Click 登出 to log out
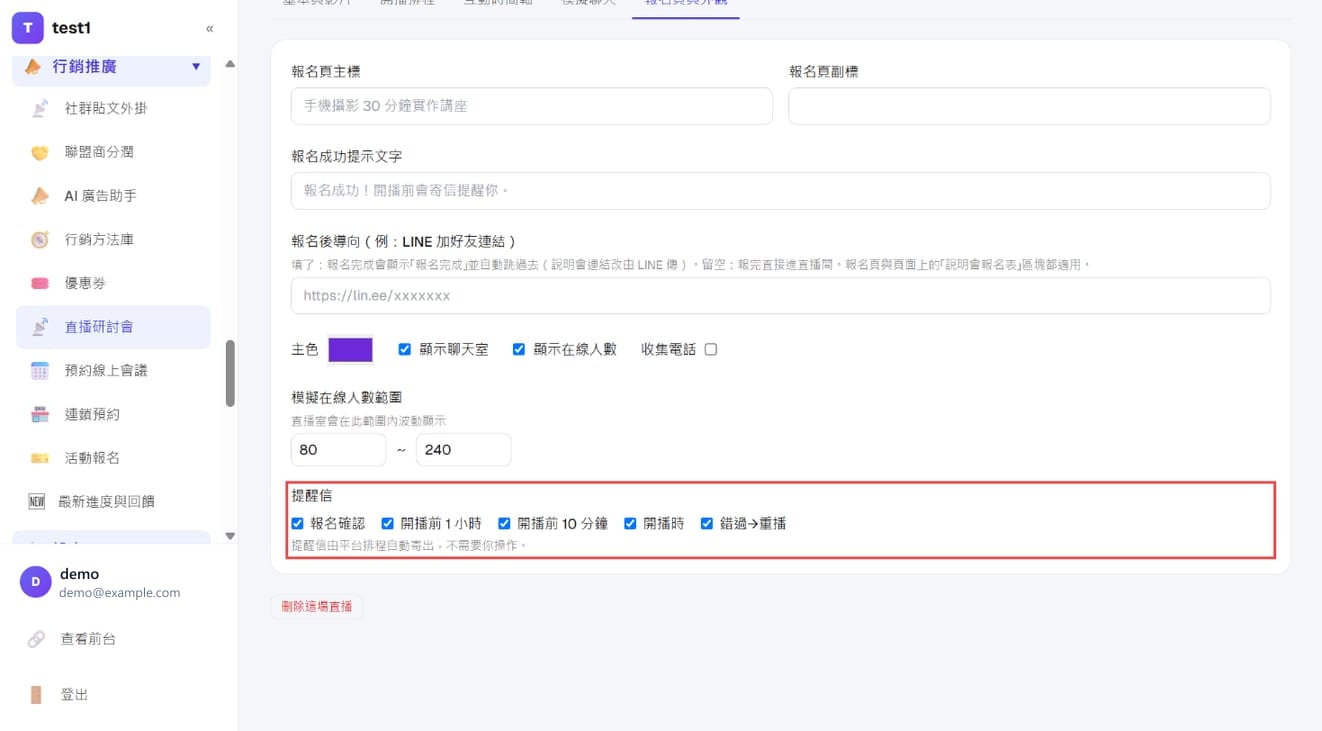Screen dimensions: 1322x731 tap(74, 695)
